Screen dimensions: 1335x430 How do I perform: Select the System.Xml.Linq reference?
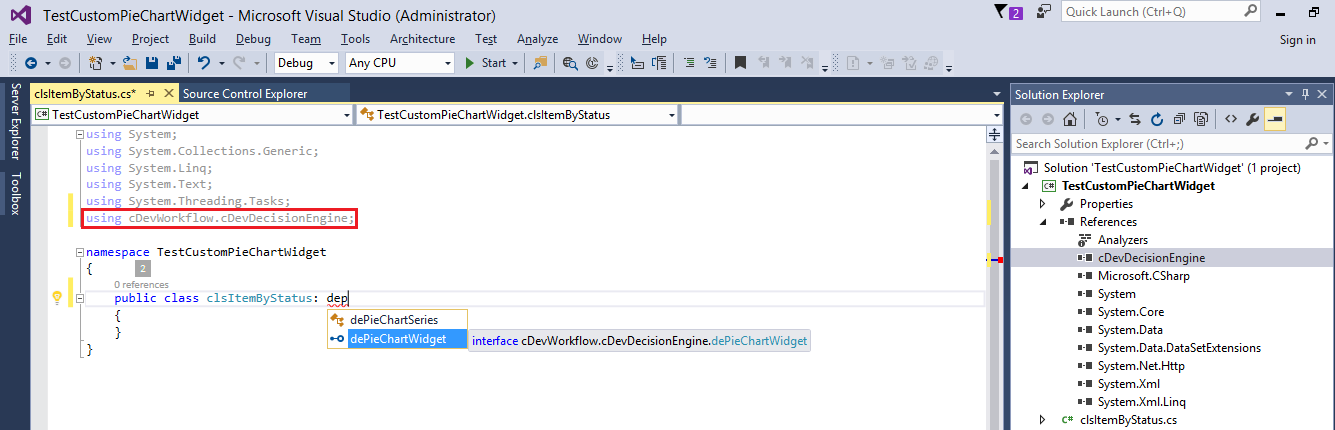click(1141, 402)
